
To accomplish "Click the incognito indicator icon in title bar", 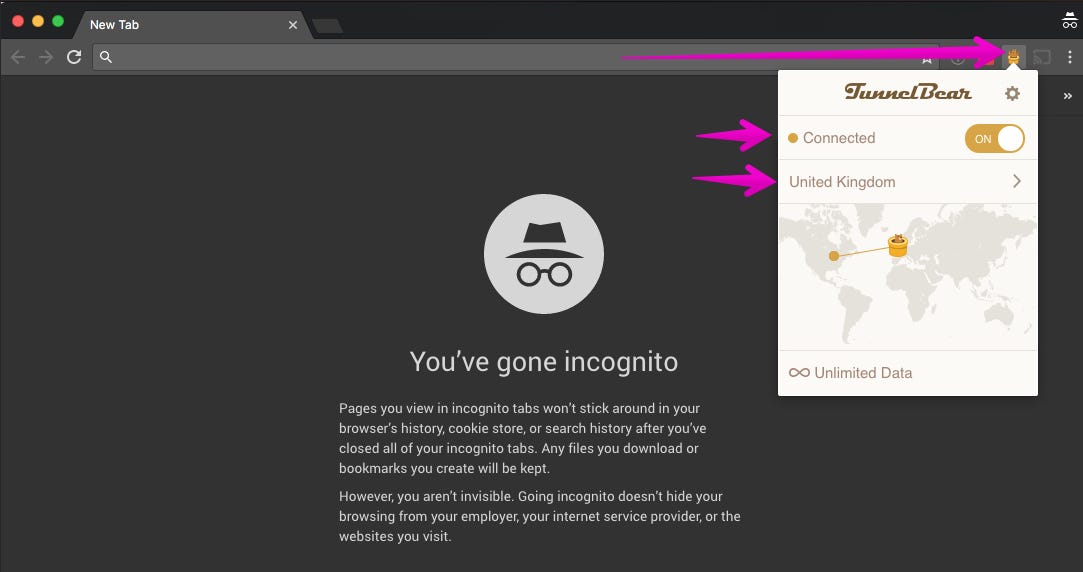I will 1069,21.
